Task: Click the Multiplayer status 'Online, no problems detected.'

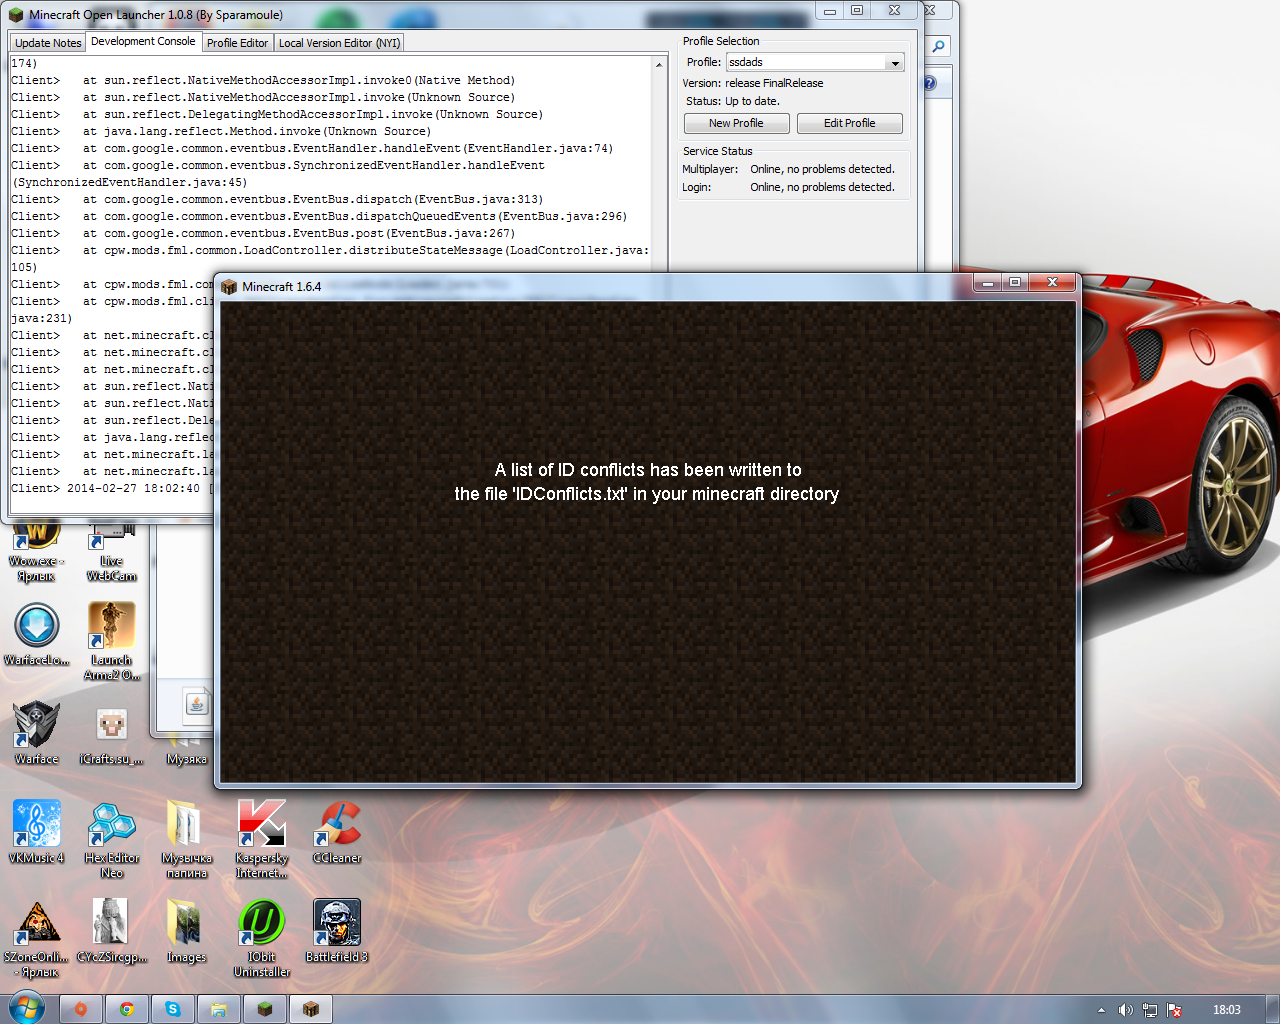Action: pyautogui.click(x=823, y=169)
